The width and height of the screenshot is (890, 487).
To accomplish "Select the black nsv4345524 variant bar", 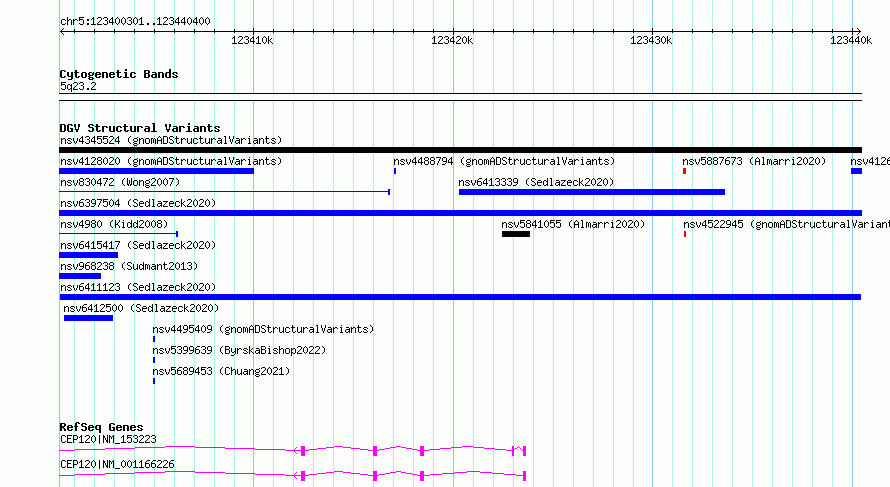I will pos(460,150).
